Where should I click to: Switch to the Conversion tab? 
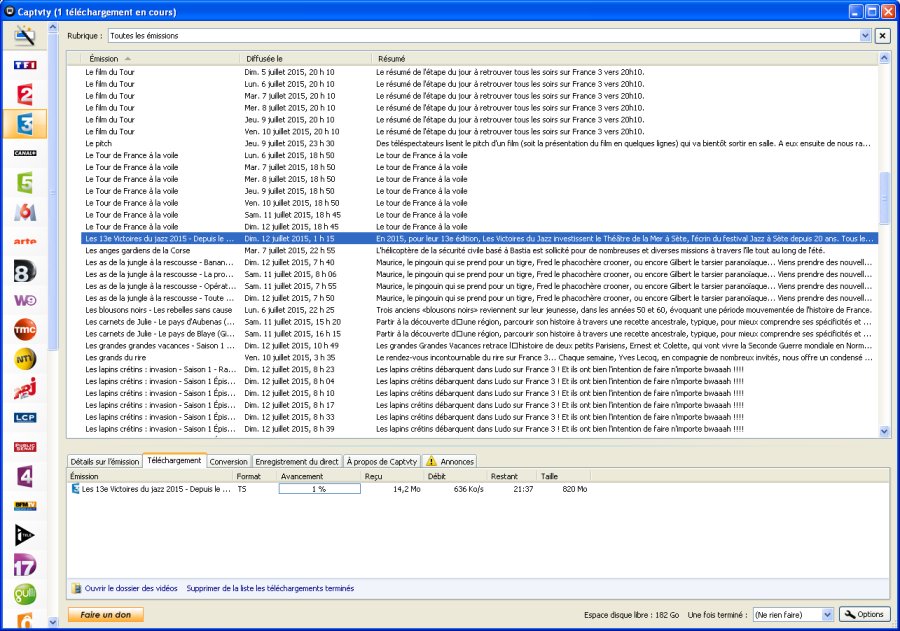[228, 461]
